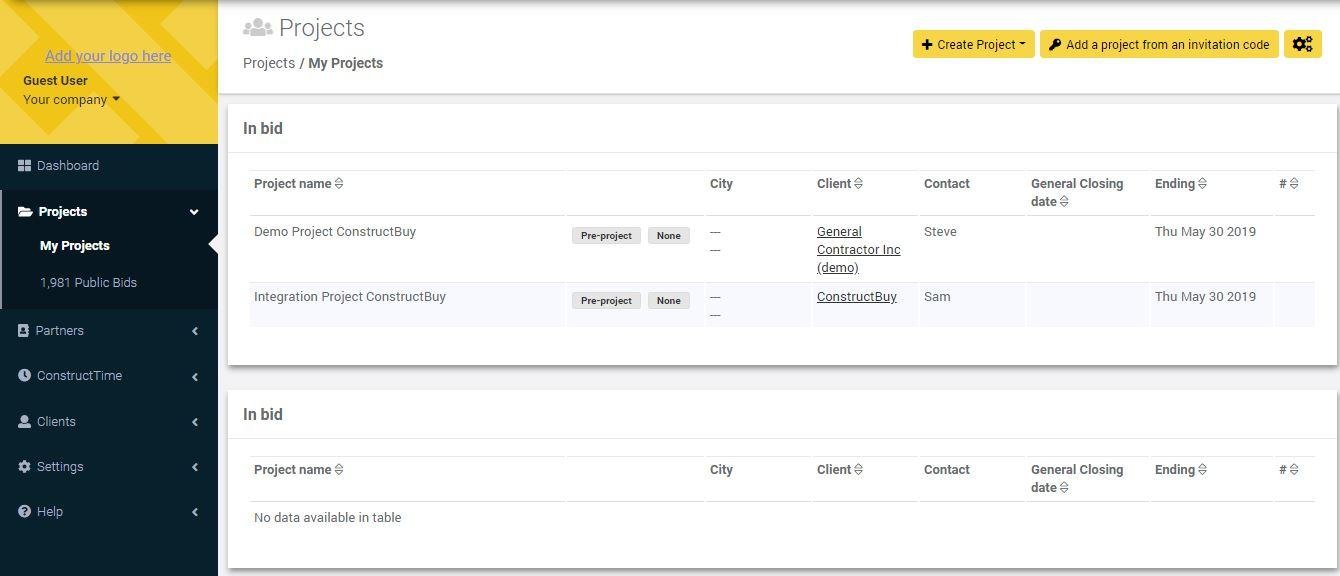Open the Create Project dropdown
Image resolution: width=1340 pixels, height=576 pixels.
tap(973, 44)
